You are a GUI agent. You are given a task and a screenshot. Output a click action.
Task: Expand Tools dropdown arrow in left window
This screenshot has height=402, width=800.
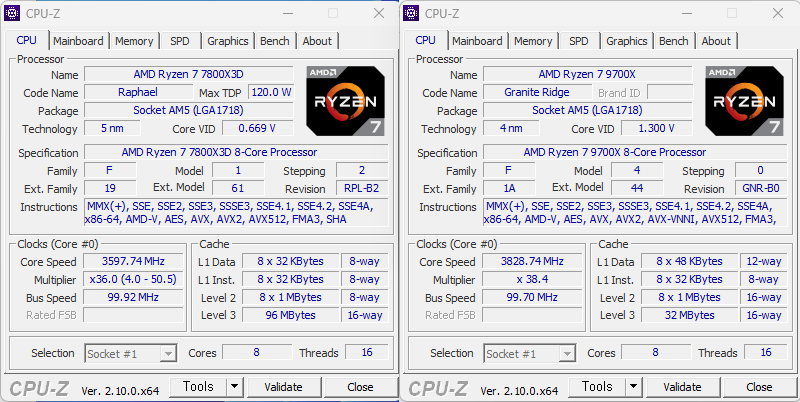pyautogui.click(x=234, y=387)
